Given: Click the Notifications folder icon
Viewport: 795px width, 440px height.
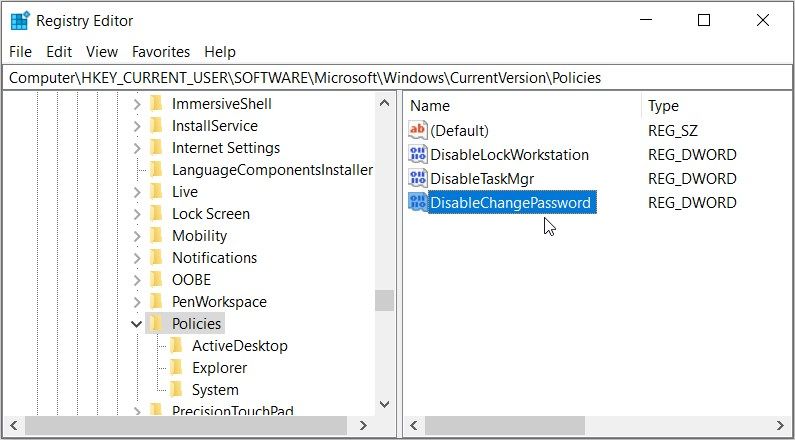Looking at the screenshot, I should click(x=156, y=258).
